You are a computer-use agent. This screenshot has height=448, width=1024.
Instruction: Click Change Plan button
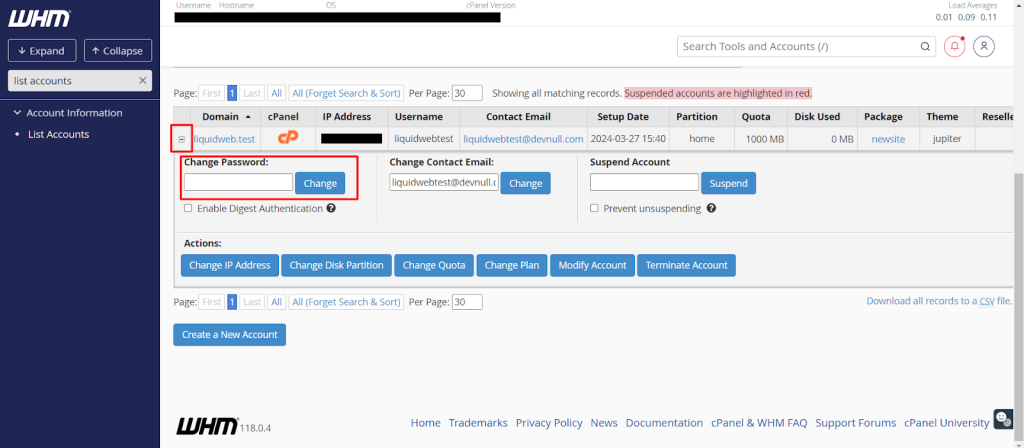click(x=512, y=265)
